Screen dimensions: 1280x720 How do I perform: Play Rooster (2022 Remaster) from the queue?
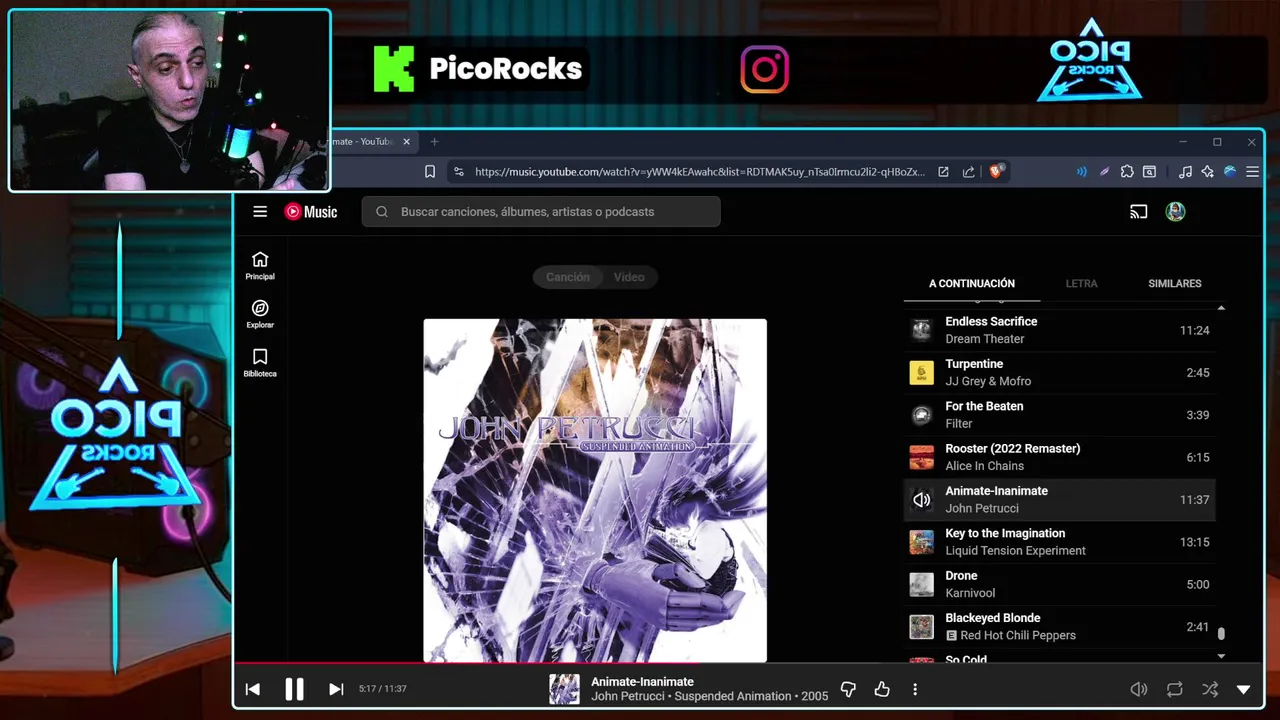[1060, 457]
